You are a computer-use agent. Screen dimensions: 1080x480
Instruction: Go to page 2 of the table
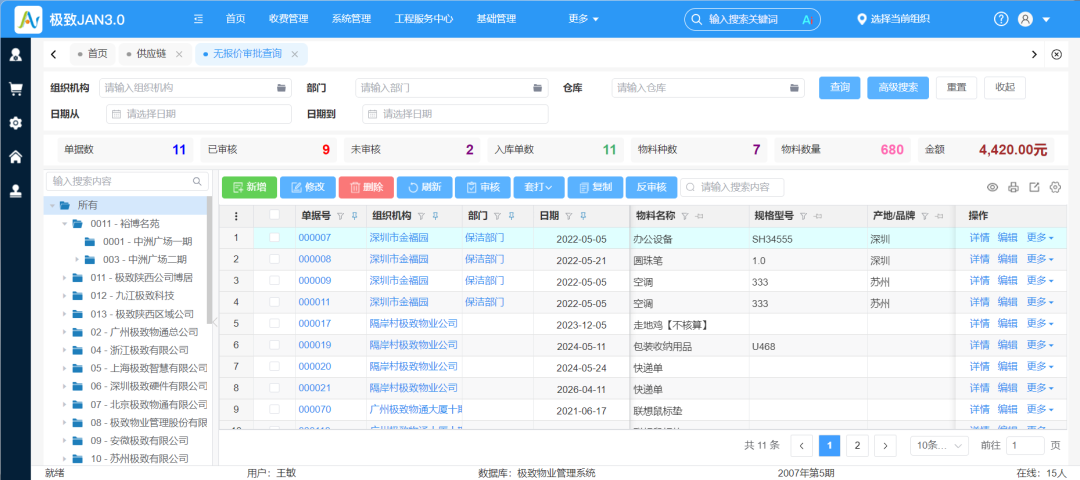click(x=857, y=446)
